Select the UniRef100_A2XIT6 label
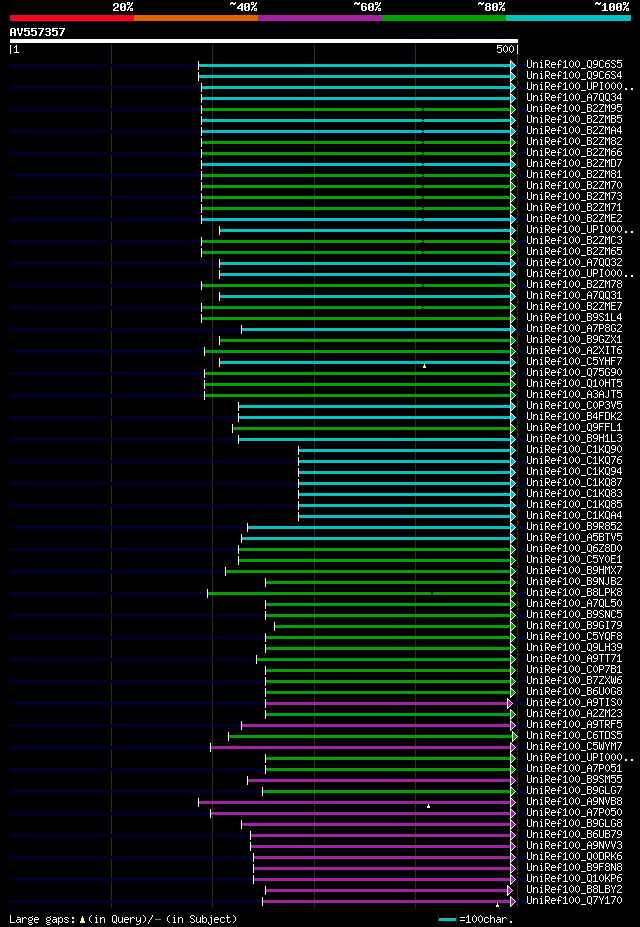This screenshot has height=927, width=640. (574, 351)
